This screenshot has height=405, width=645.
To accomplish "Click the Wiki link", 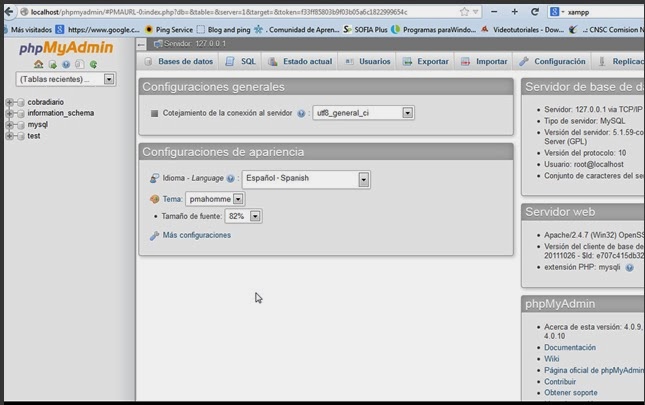I will (552, 359).
